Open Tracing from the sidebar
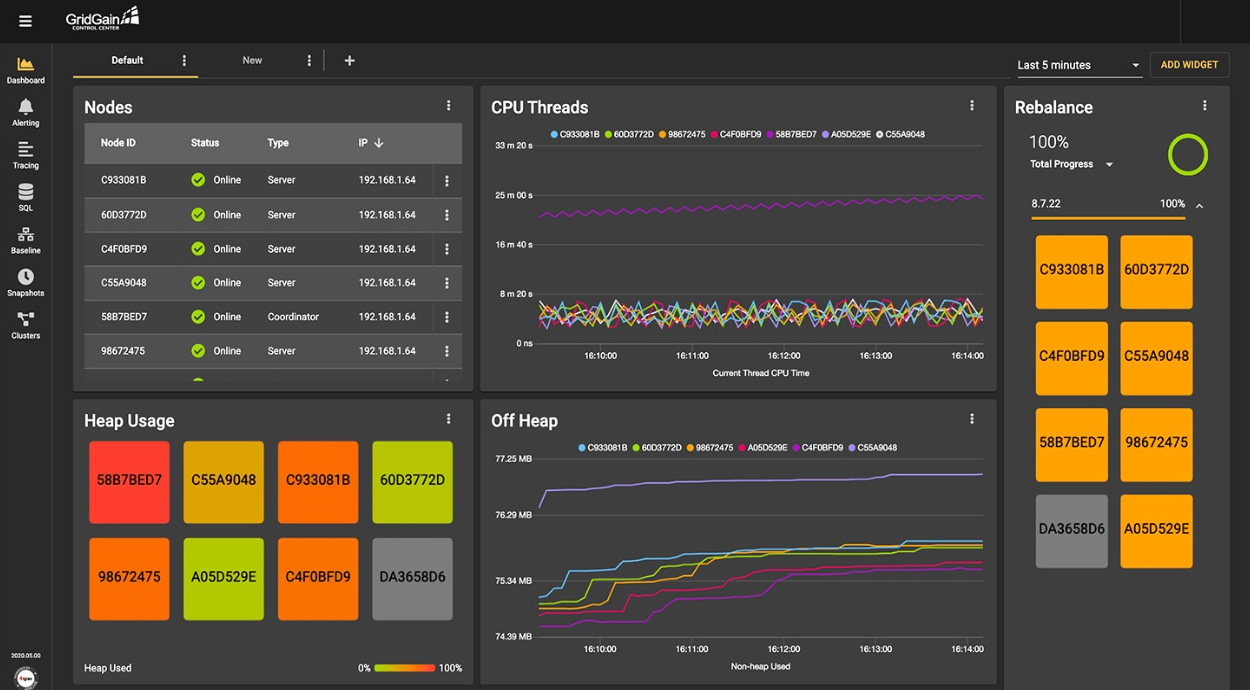Screen dimensions: 1250x690 [x=26, y=156]
